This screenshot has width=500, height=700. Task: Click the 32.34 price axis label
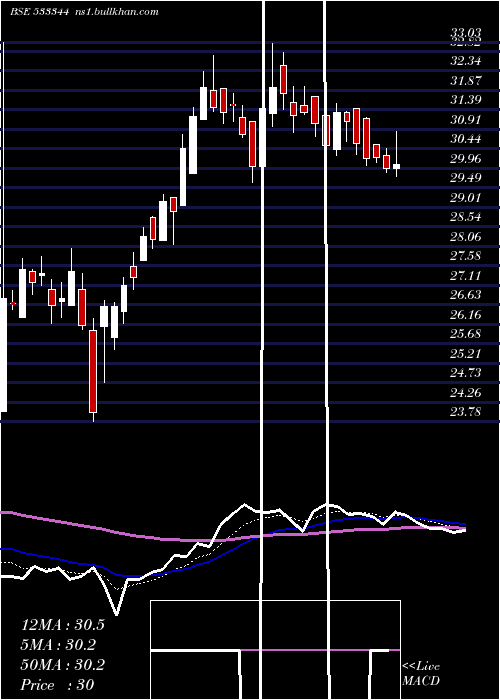466,61
